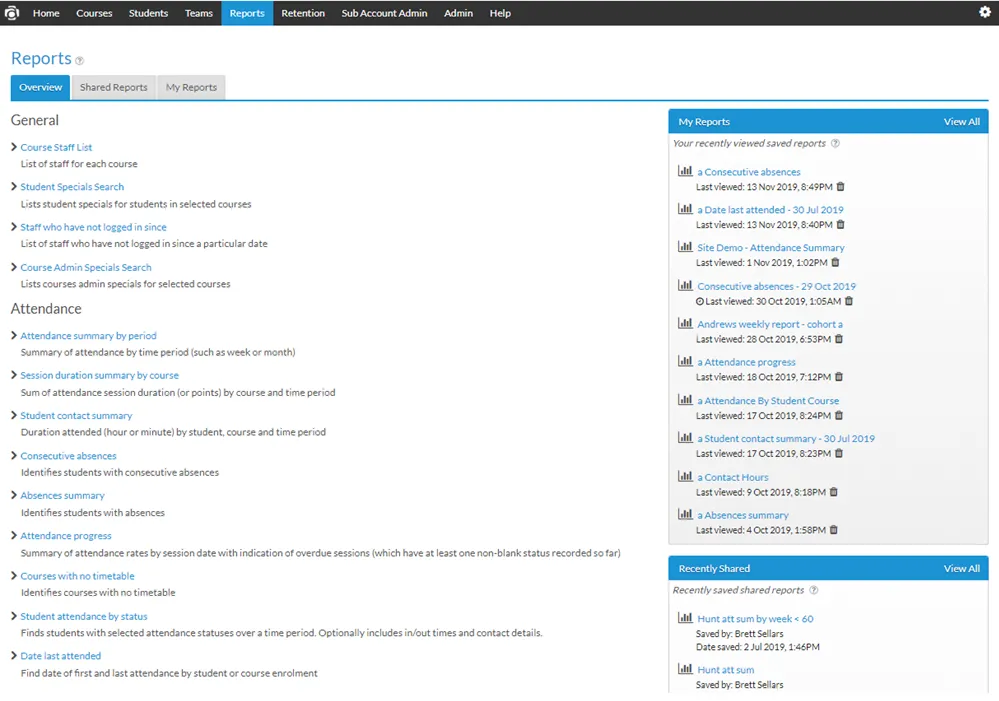Delete the 'a Absences summary' saved report
This screenshot has height=701, width=999.
coord(834,530)
